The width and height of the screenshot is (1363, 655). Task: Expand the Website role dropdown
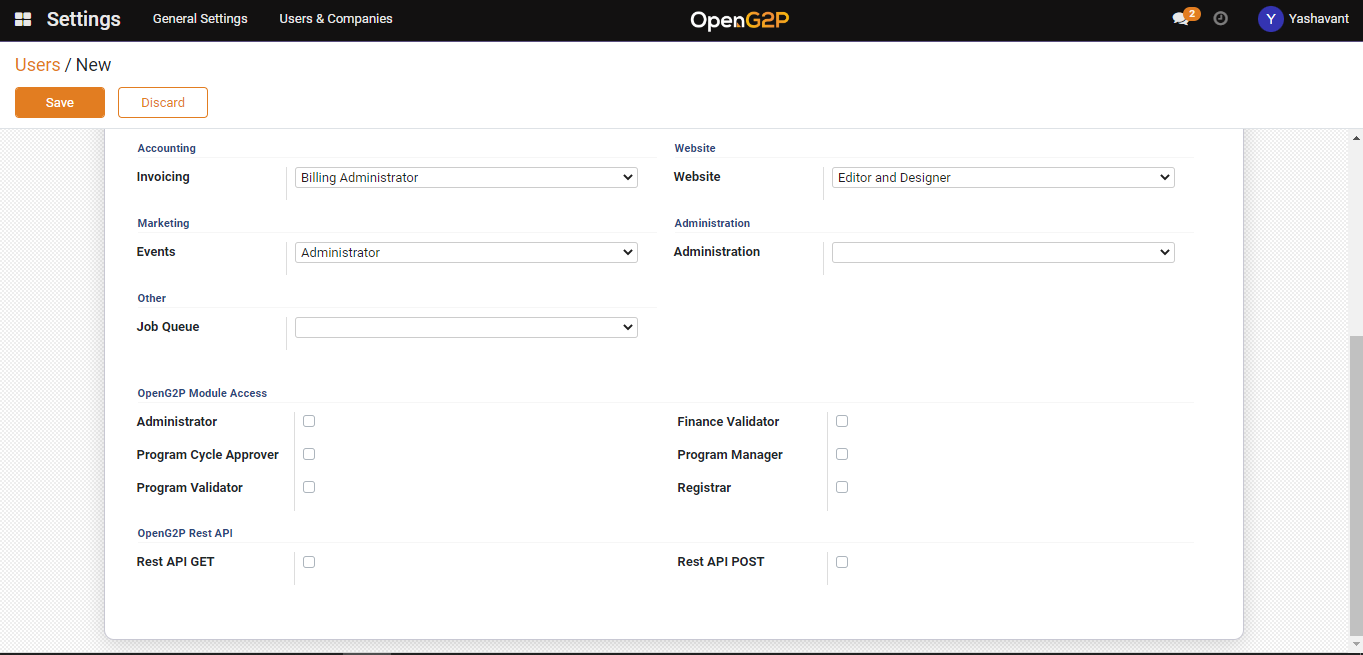1003,177
